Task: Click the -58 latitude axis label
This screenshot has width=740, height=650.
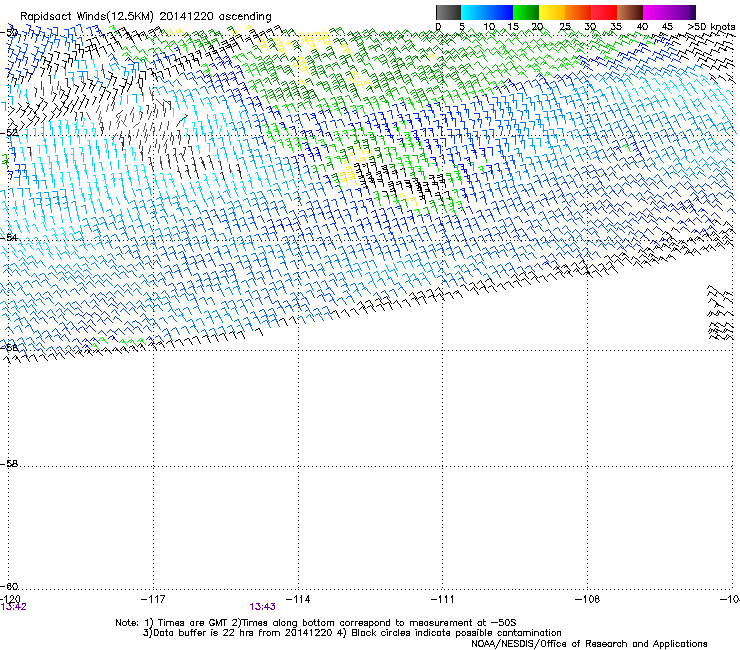Action: click(9, 464)
